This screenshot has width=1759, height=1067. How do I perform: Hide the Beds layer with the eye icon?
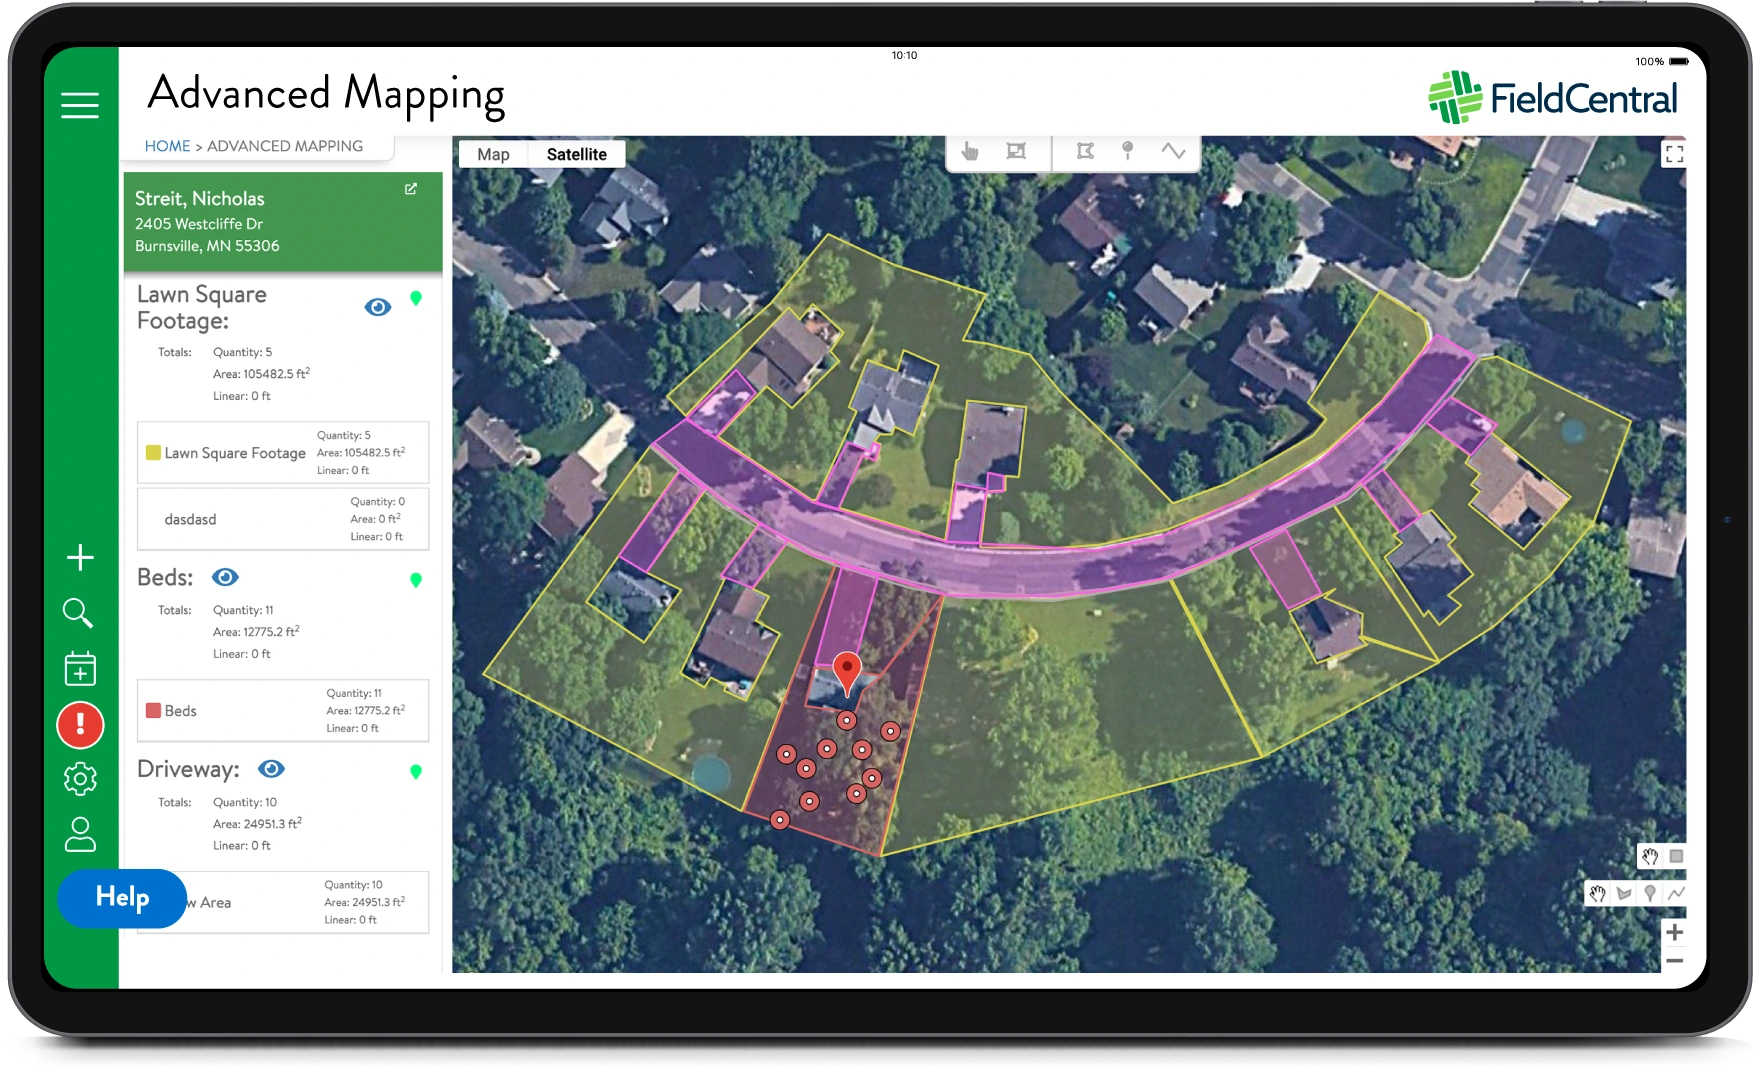[x=225, y=577]
